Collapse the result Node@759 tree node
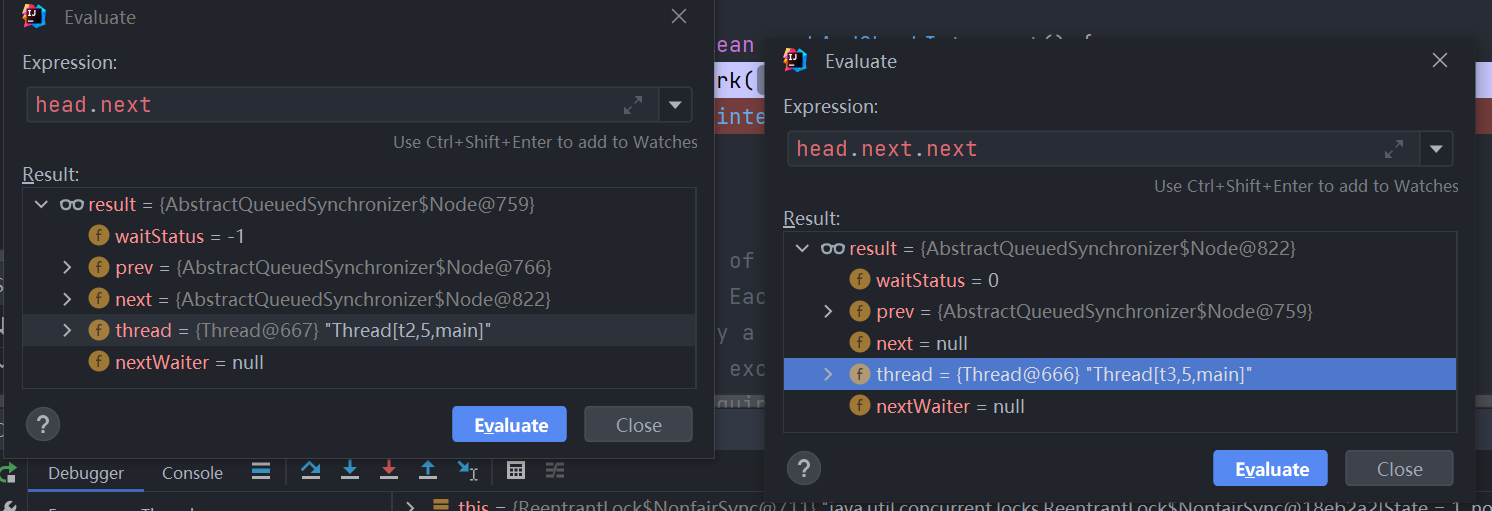 click(41, 204)
